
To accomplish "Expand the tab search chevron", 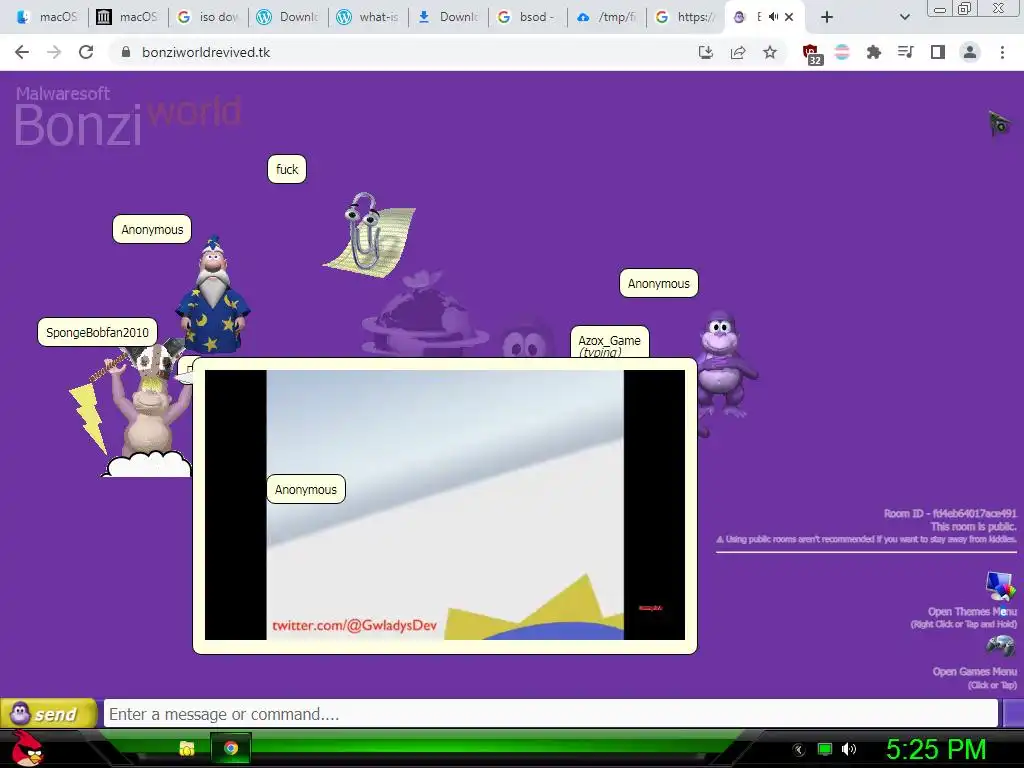I will [904, 17].
